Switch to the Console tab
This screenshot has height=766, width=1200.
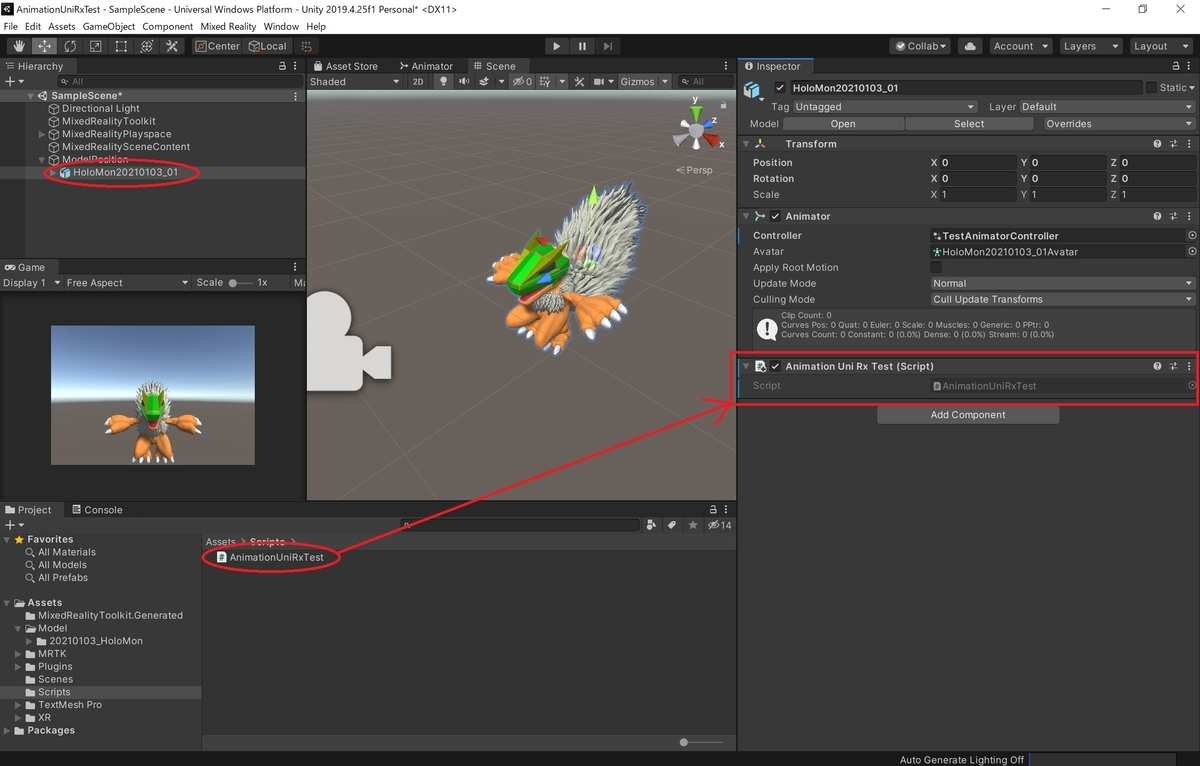click(x=97, y=510)
